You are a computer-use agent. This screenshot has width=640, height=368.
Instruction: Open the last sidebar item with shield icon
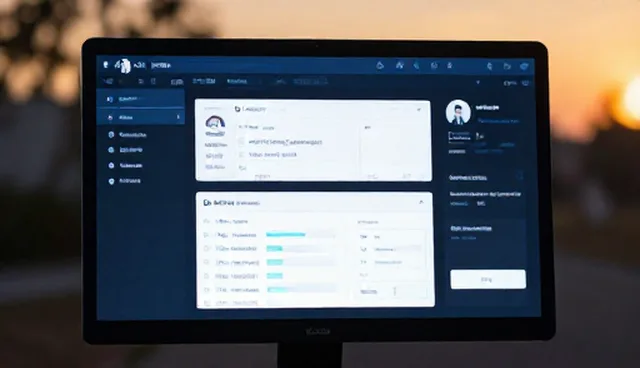[x=124, y=181]
